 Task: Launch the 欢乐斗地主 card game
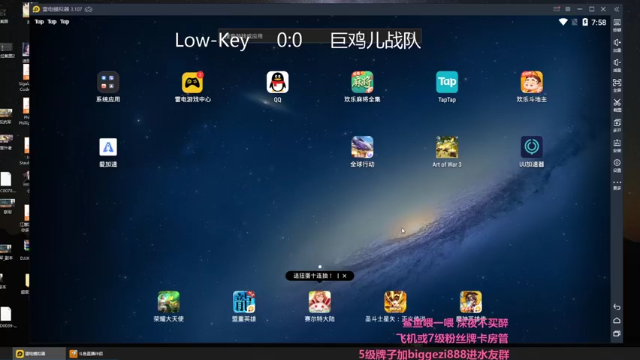[x=531, y=82]
